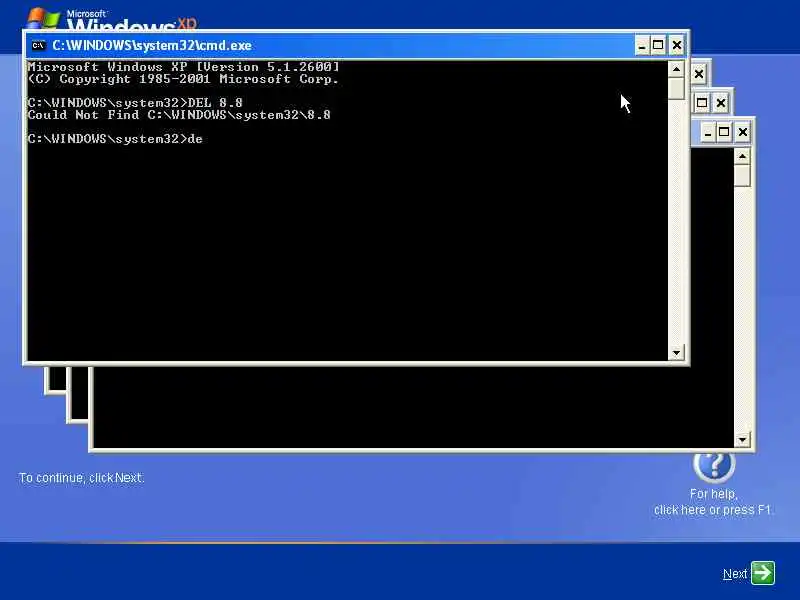Image resolution: width=800 pixels, height=600 pixels.
Task: Click the 'For help, click here' text
Action: pyautogui.click(x=713, y=502)
